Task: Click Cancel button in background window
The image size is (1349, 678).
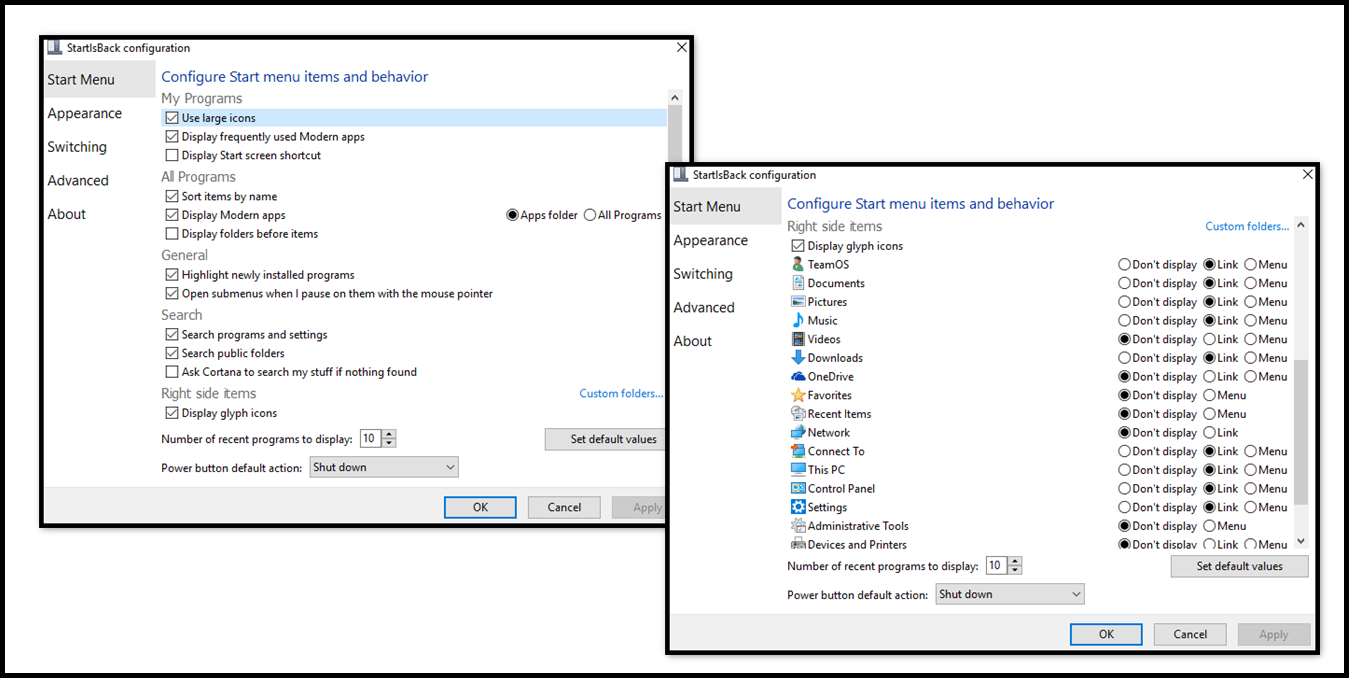Action: point(564,507)
